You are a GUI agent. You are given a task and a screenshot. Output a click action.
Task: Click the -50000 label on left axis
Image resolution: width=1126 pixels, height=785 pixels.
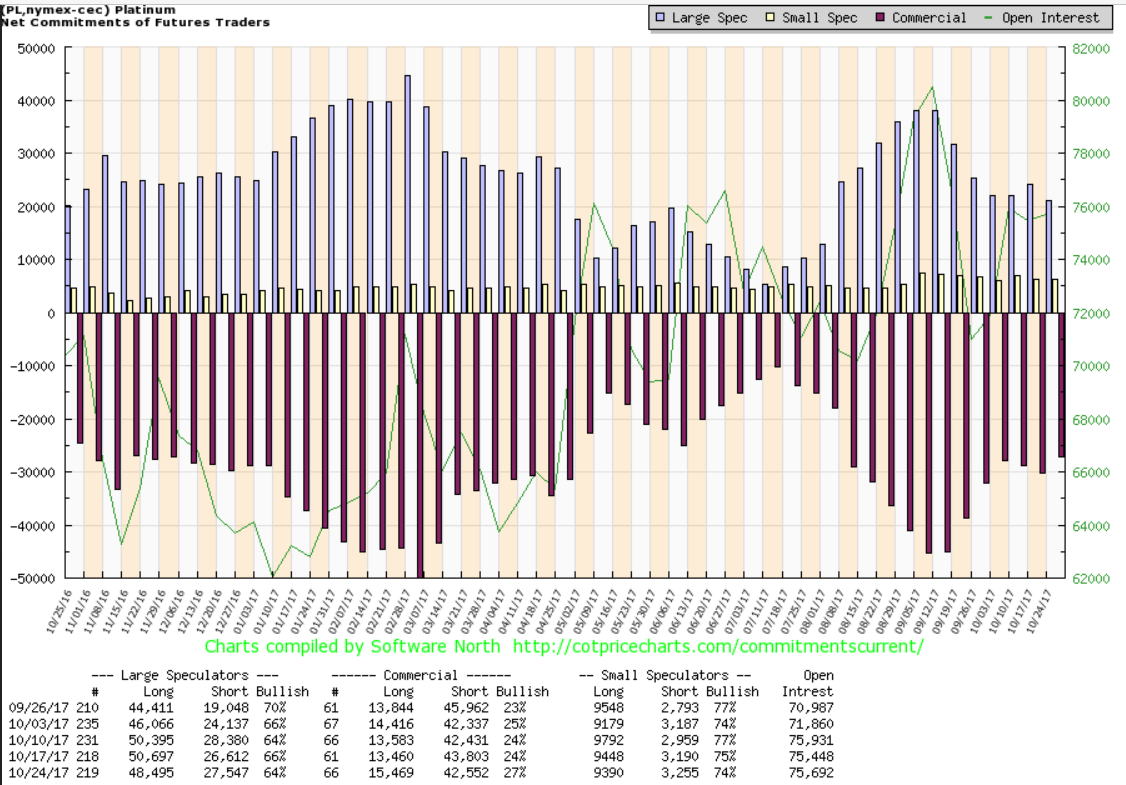click(x=33, y=578)
